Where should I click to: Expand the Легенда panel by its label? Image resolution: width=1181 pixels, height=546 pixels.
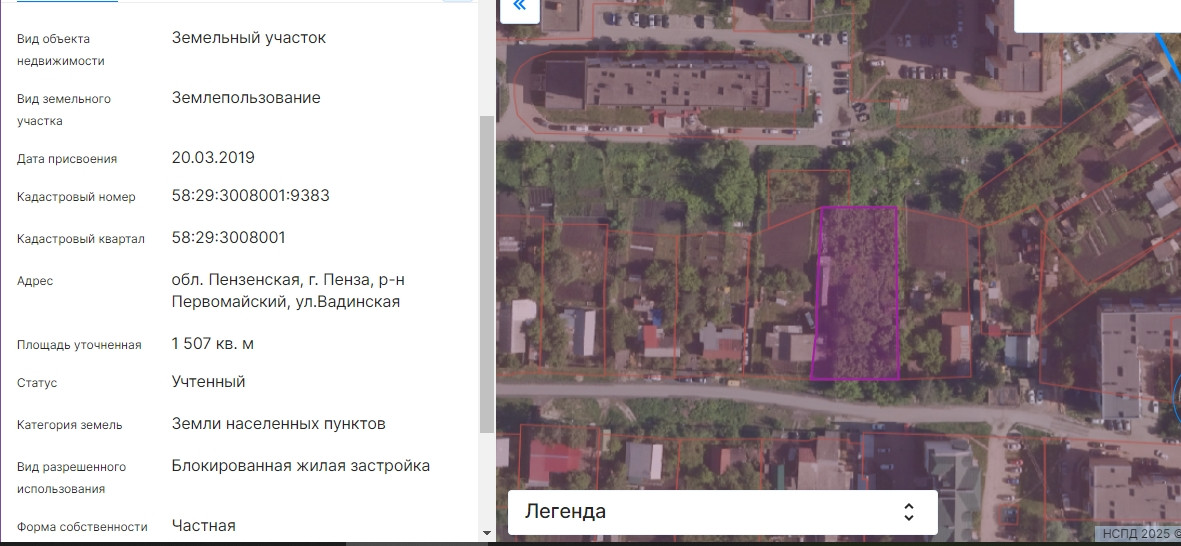[566, 512]
